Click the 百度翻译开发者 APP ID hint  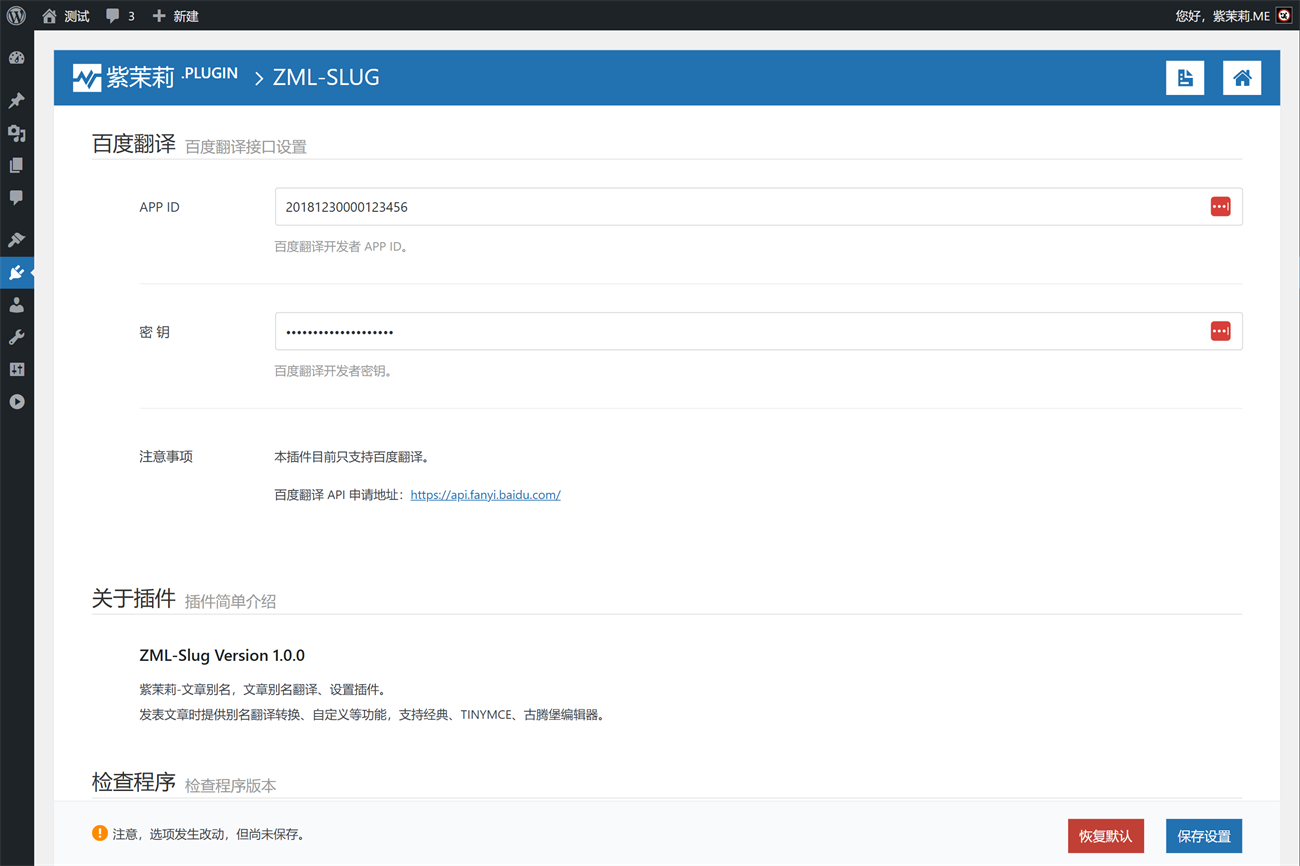[x=341, y=246]
